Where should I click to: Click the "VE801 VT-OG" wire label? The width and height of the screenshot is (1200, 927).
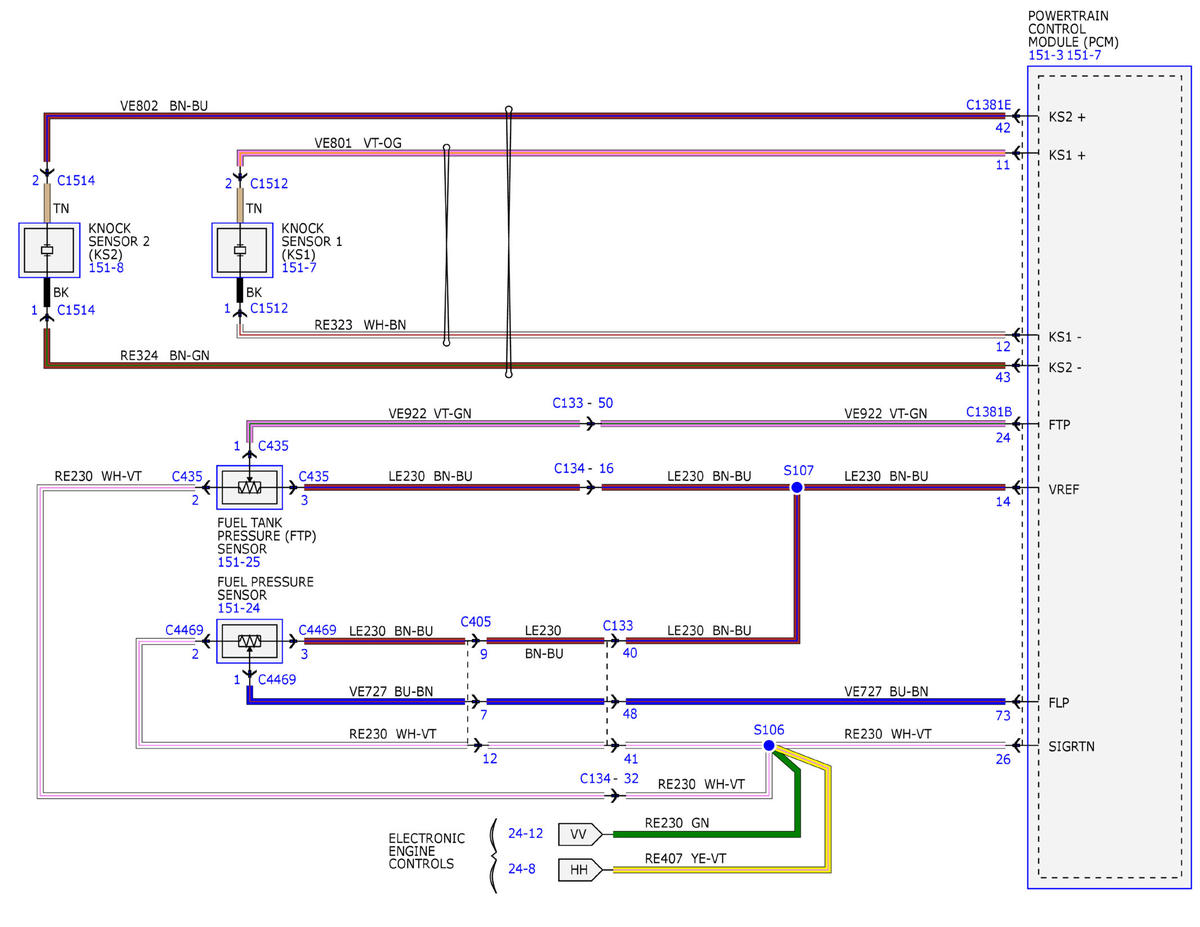click(358, 144)
